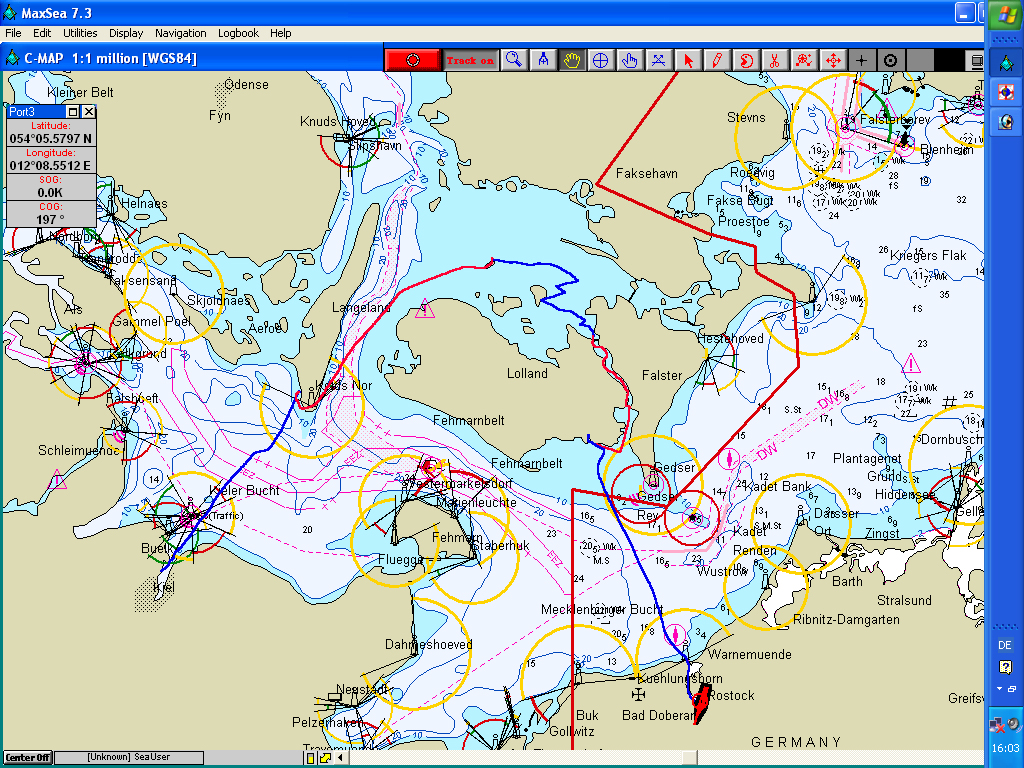Click the Kriegers Flak chart label

point(927,255)
